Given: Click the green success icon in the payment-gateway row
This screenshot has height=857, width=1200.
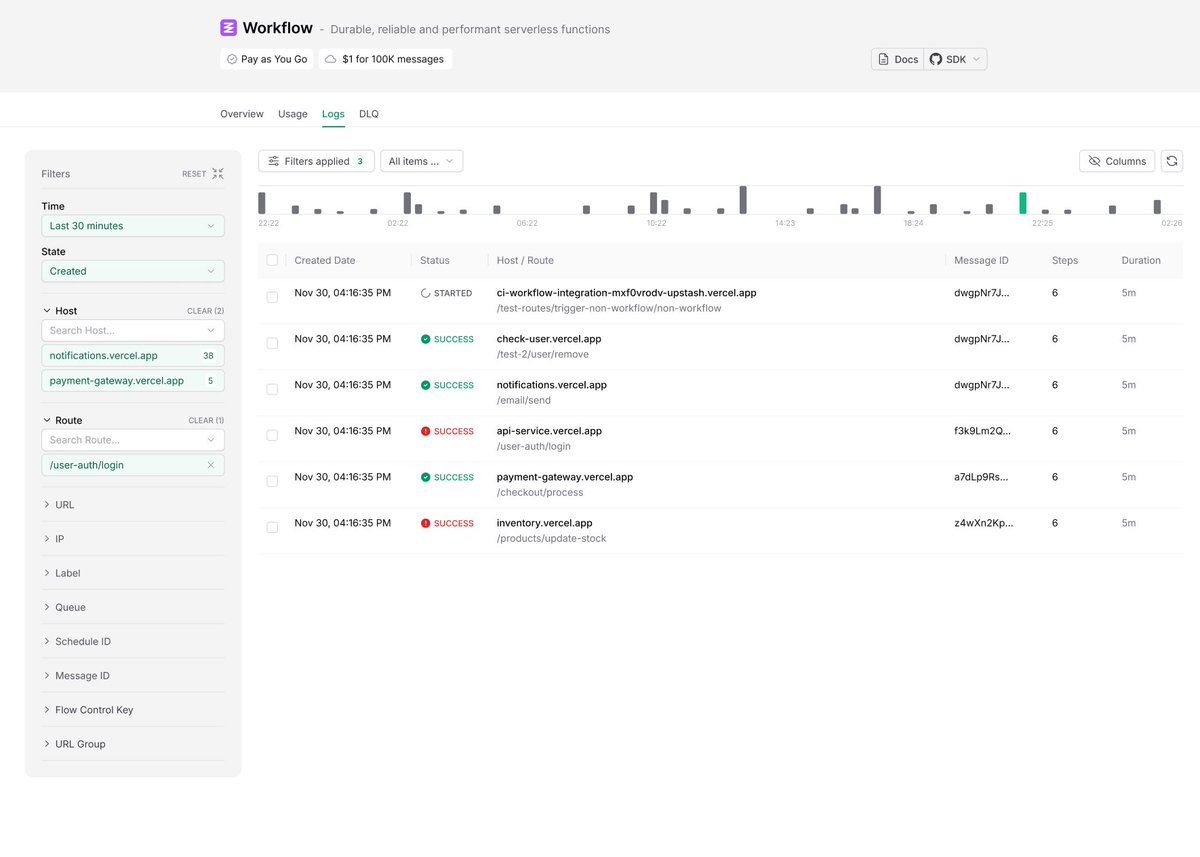Looking at the screenshot, I should 425,477.
